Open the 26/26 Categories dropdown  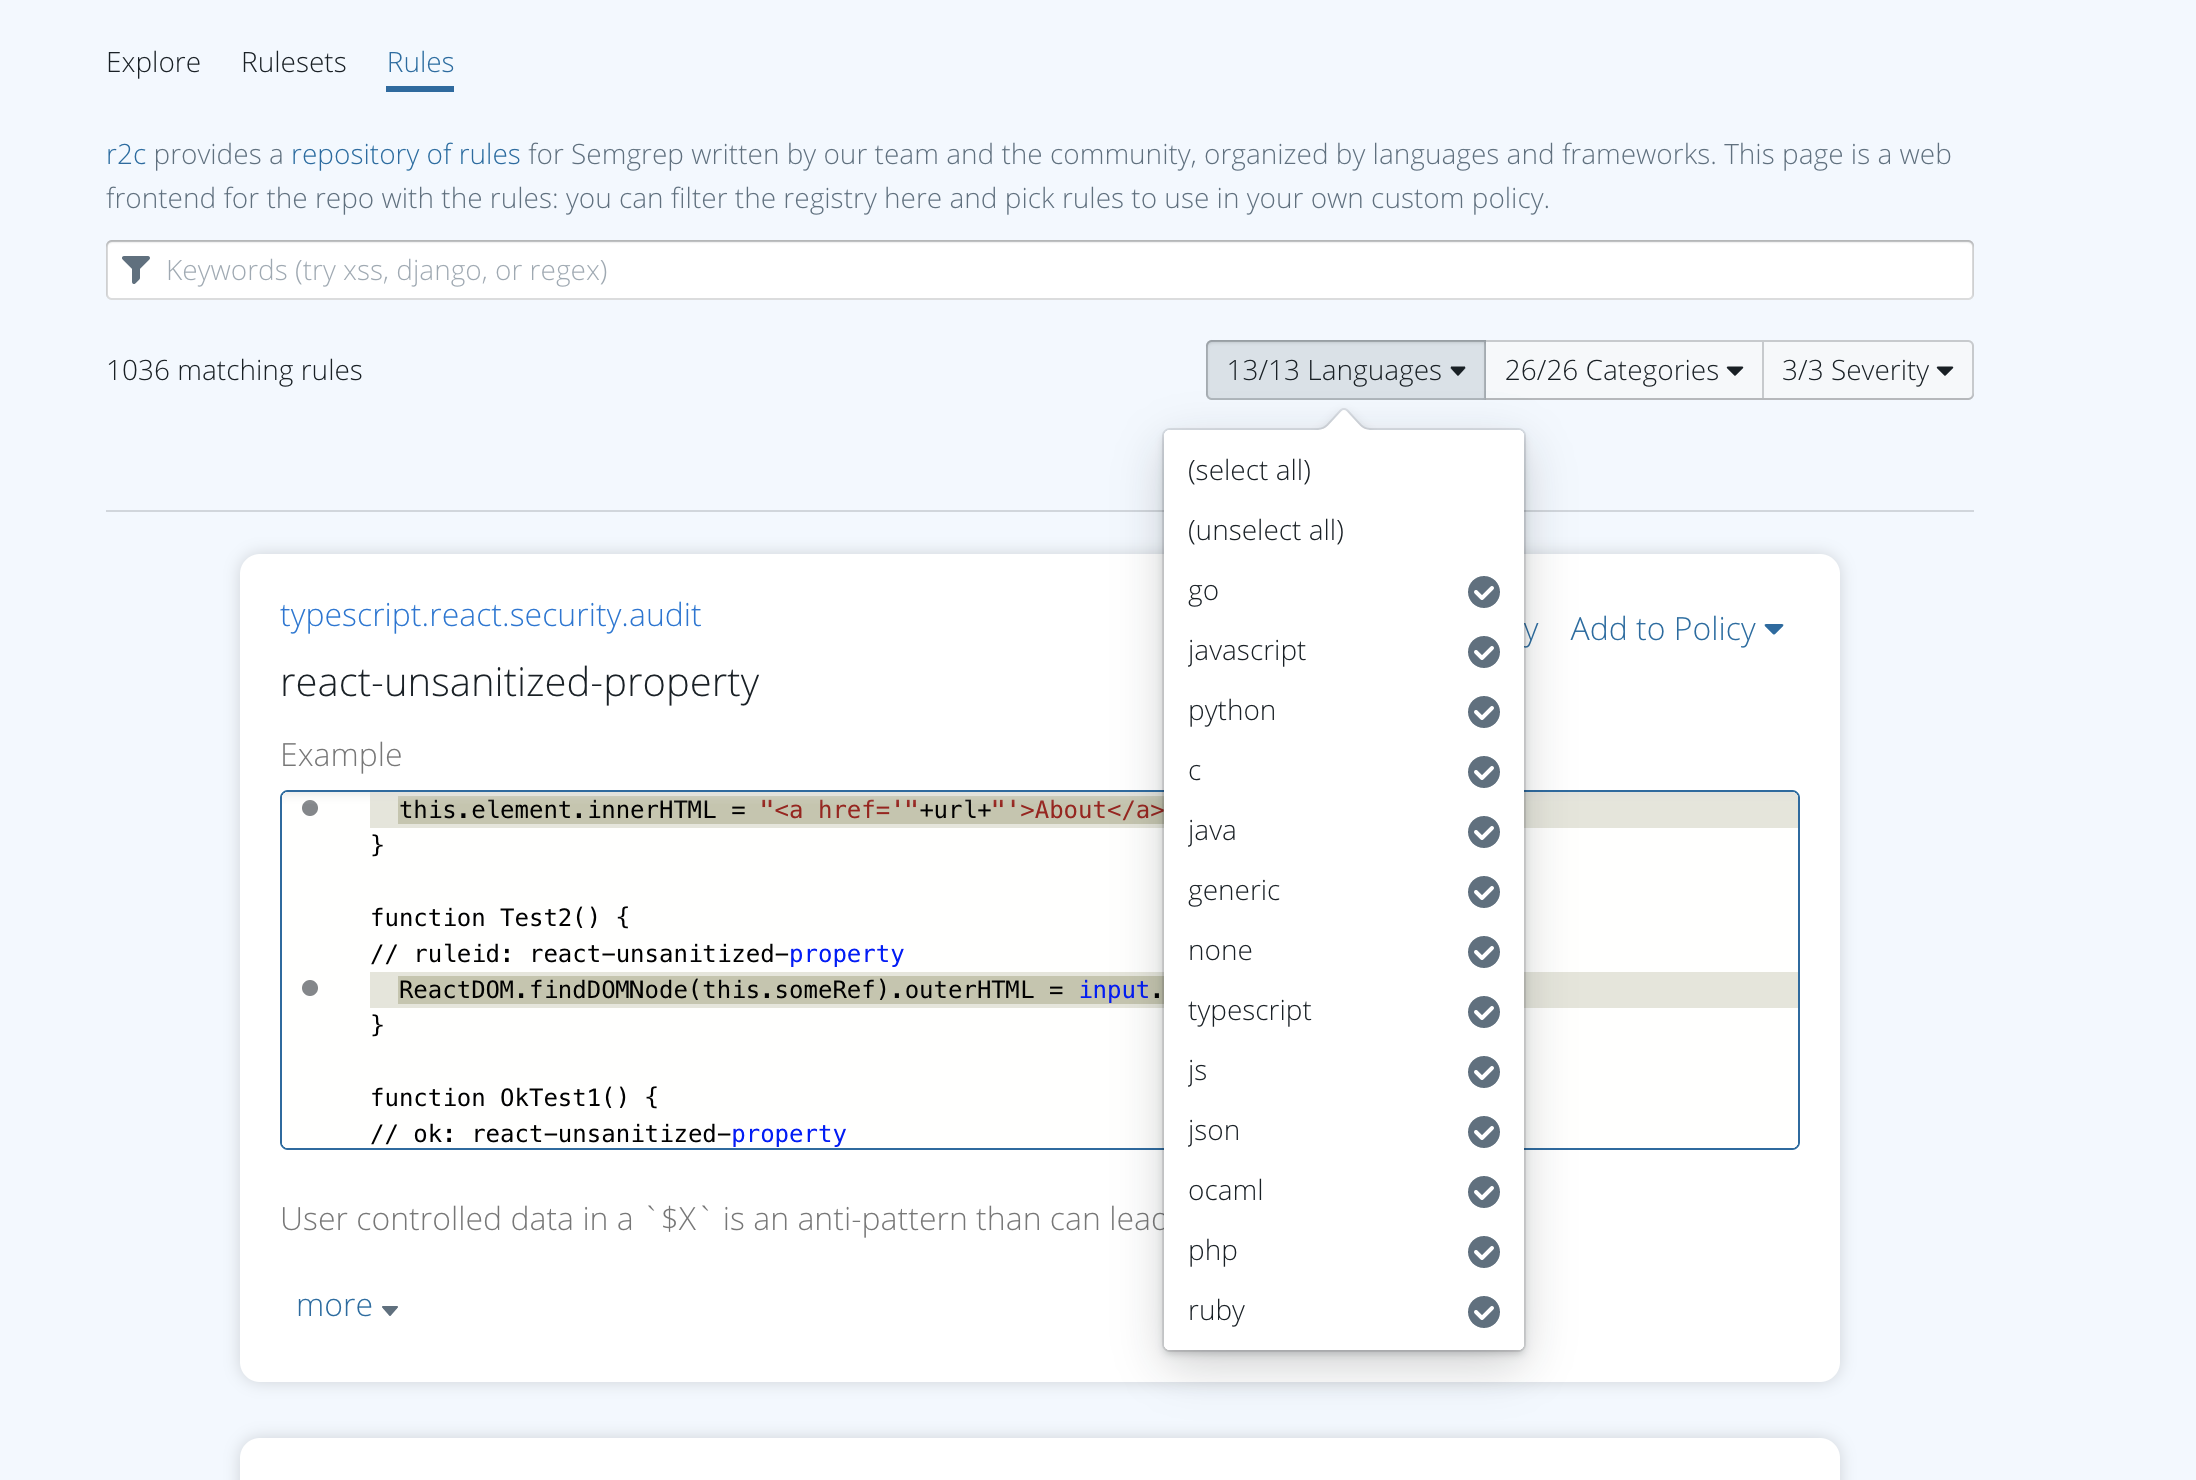pyautogui.click(x=1623, y=370)
